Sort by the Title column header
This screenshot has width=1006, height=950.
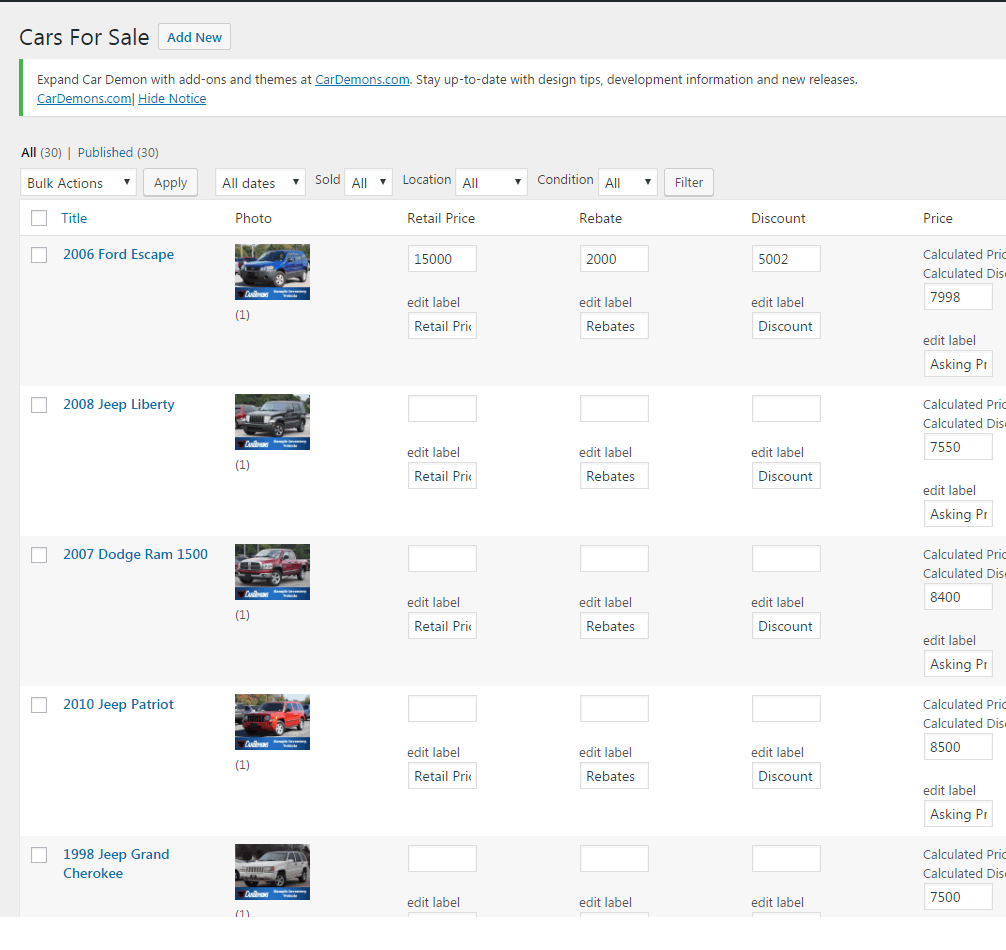[x=74, y=218]
